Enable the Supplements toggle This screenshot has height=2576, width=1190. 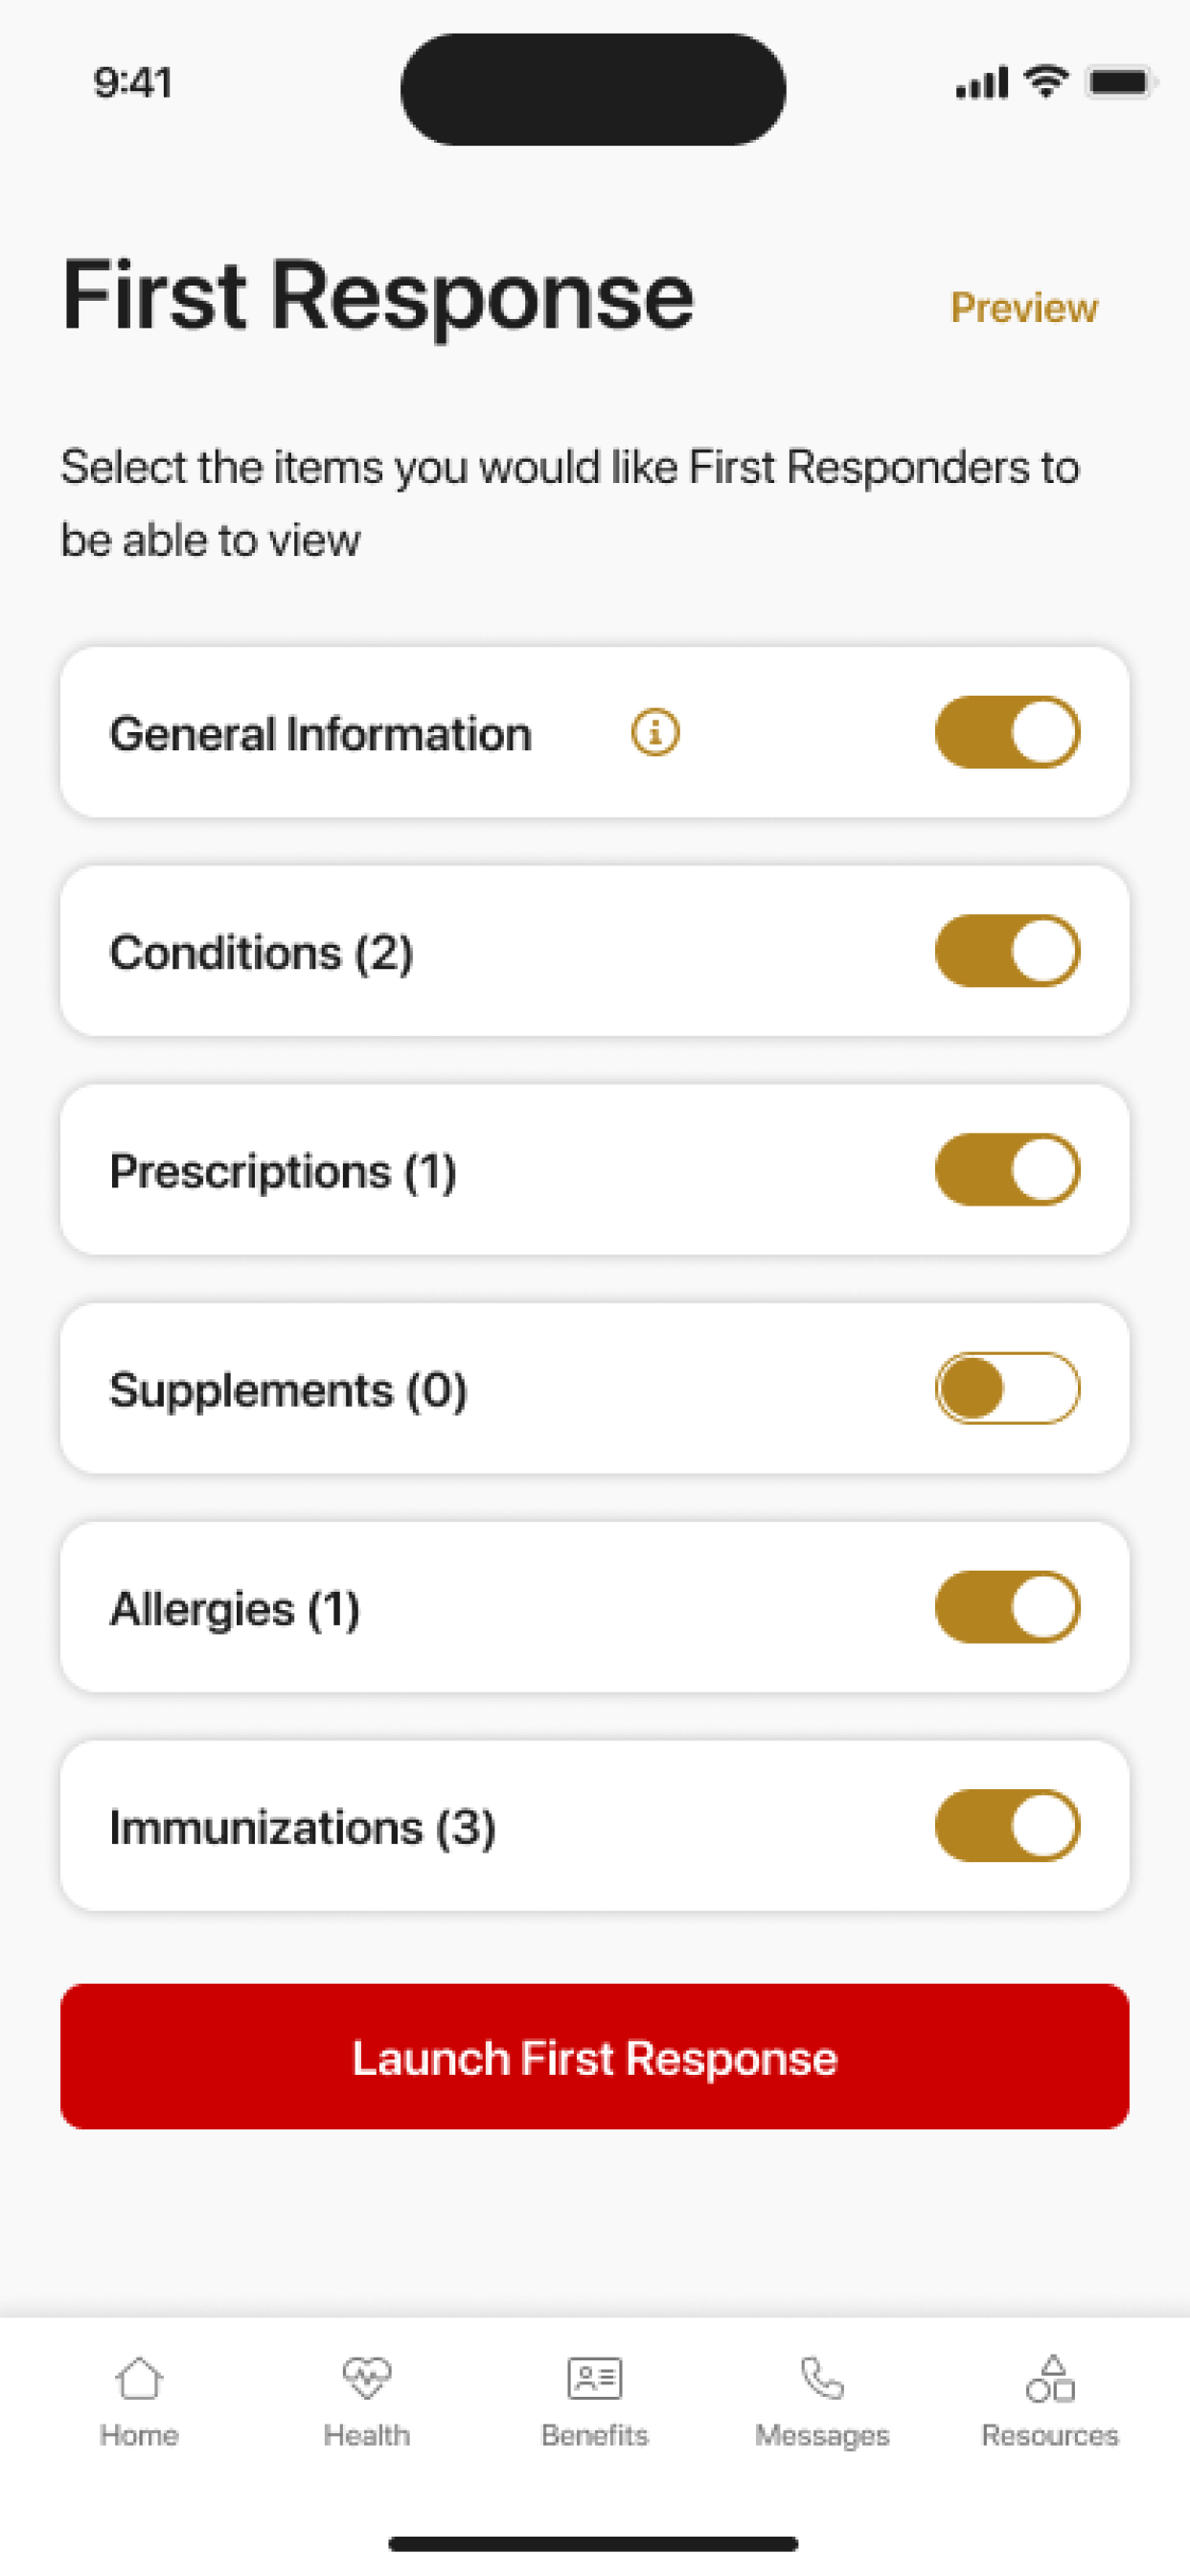[1007, 1388]
